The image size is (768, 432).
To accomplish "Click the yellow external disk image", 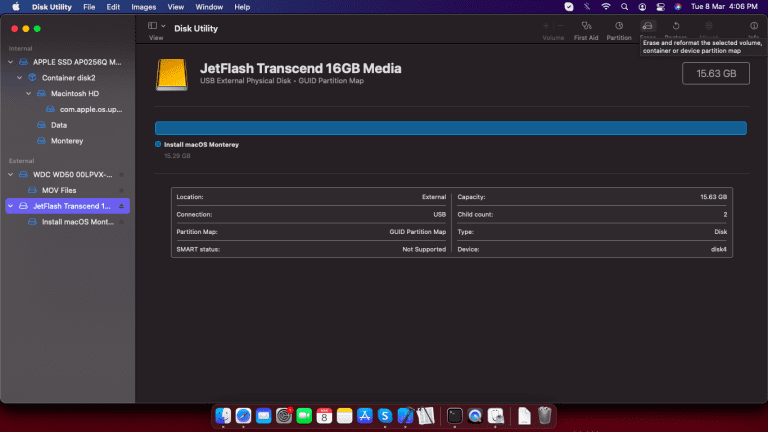I will click(x=172, y=74).
